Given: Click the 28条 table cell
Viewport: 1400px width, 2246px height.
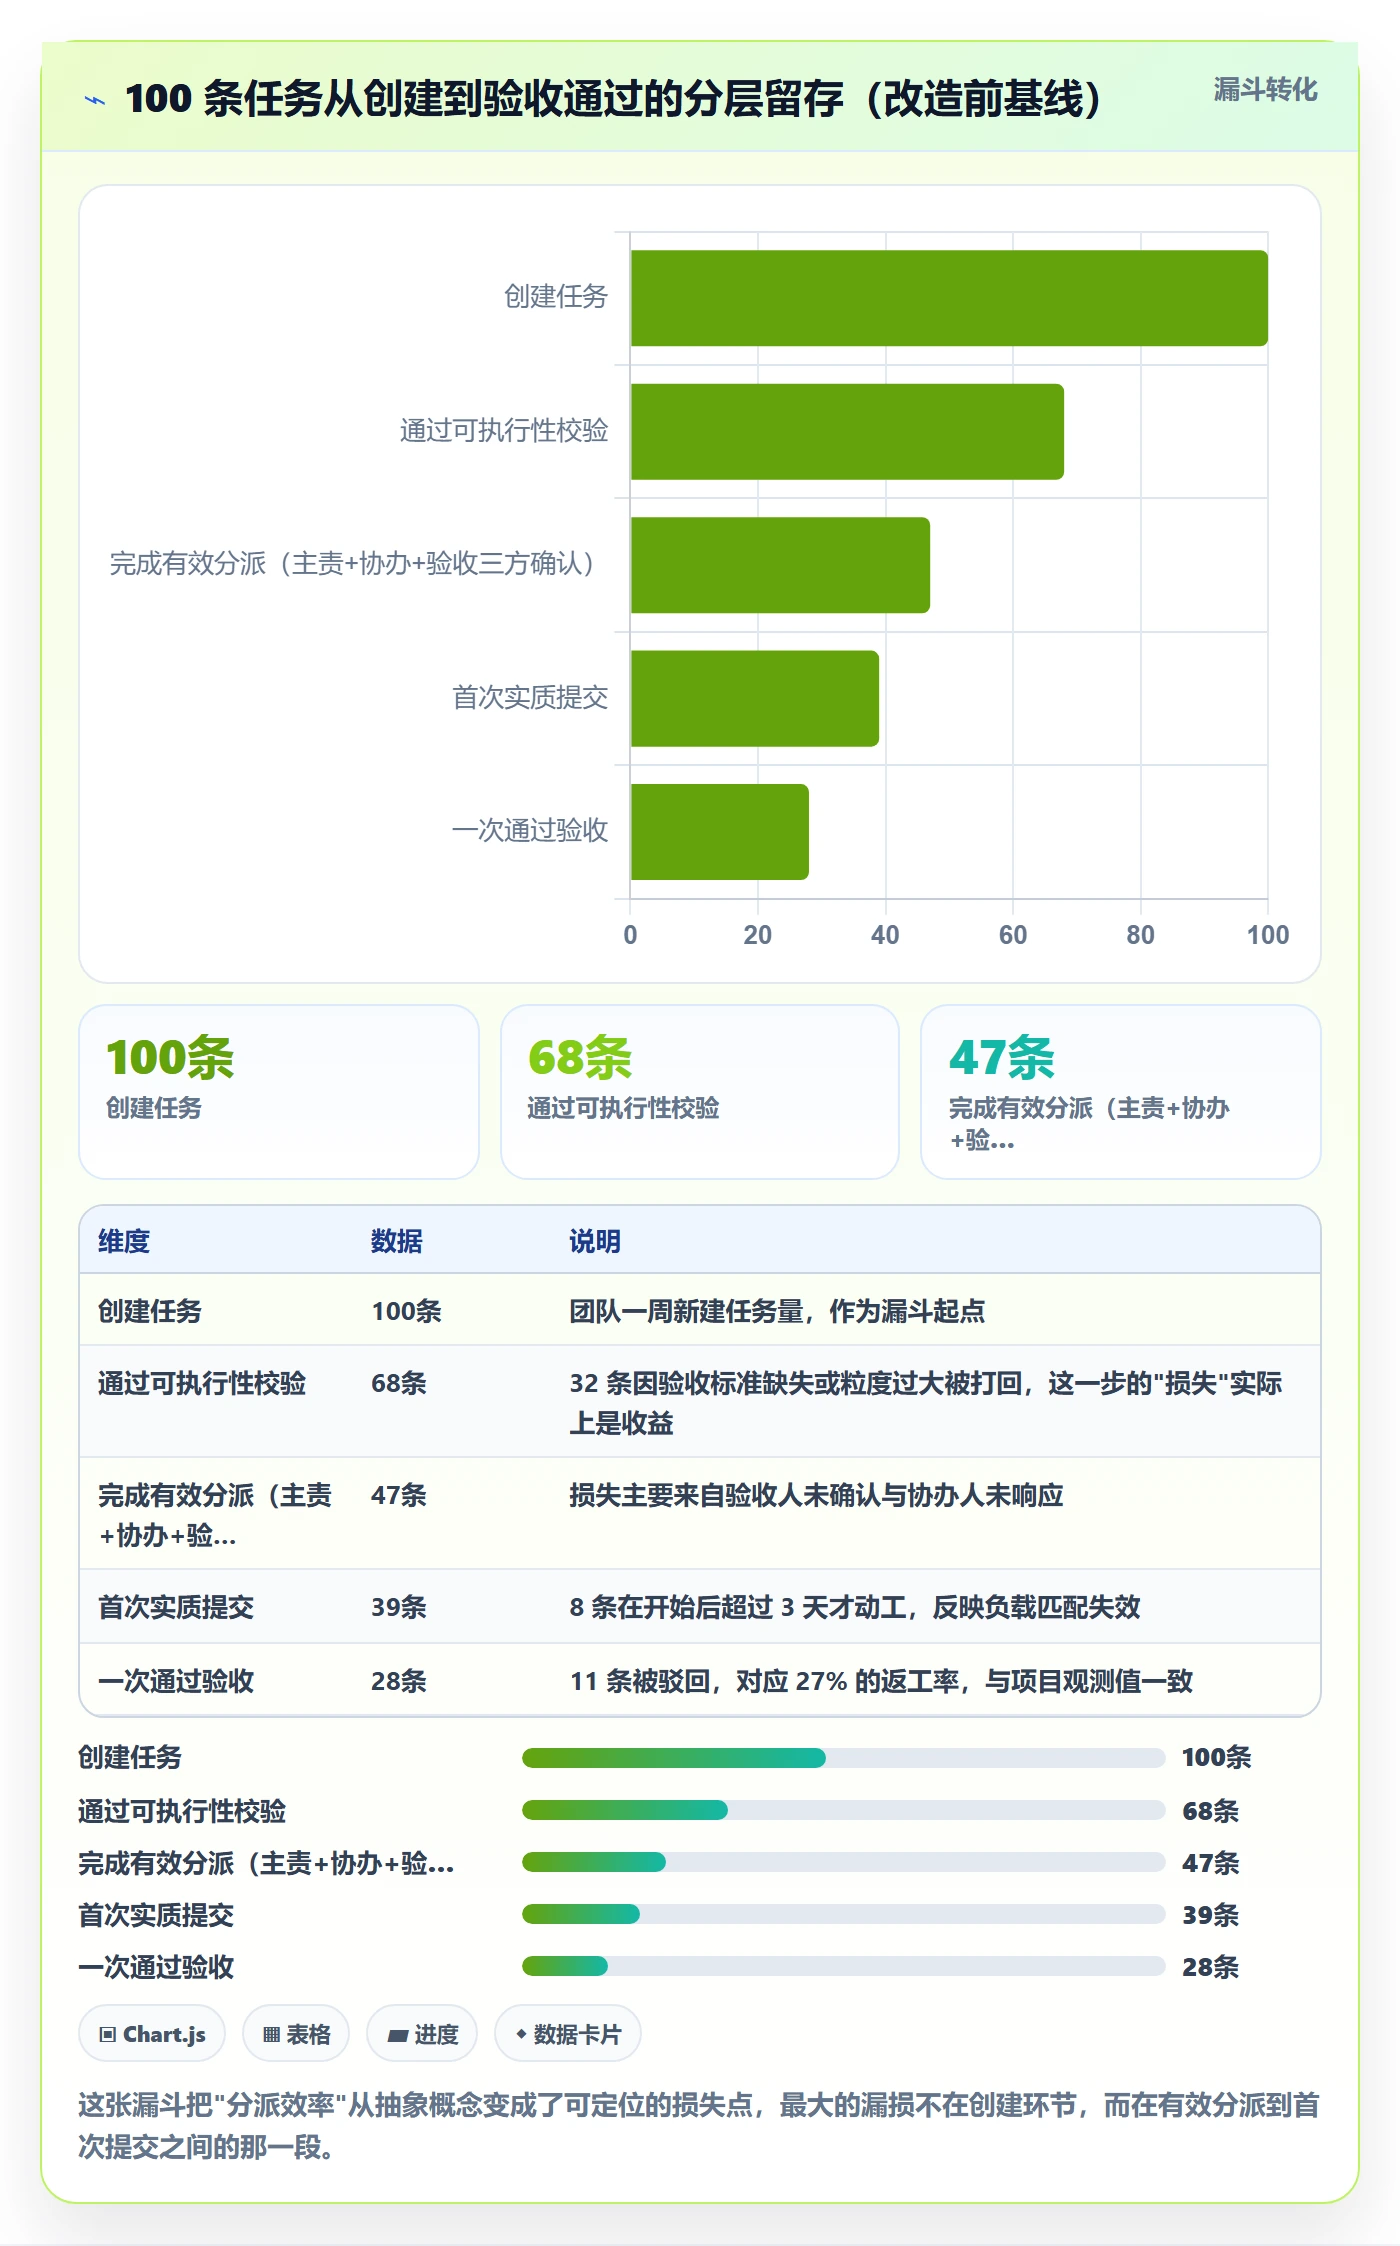Looking at the screenshot, I should [399, 1681].
